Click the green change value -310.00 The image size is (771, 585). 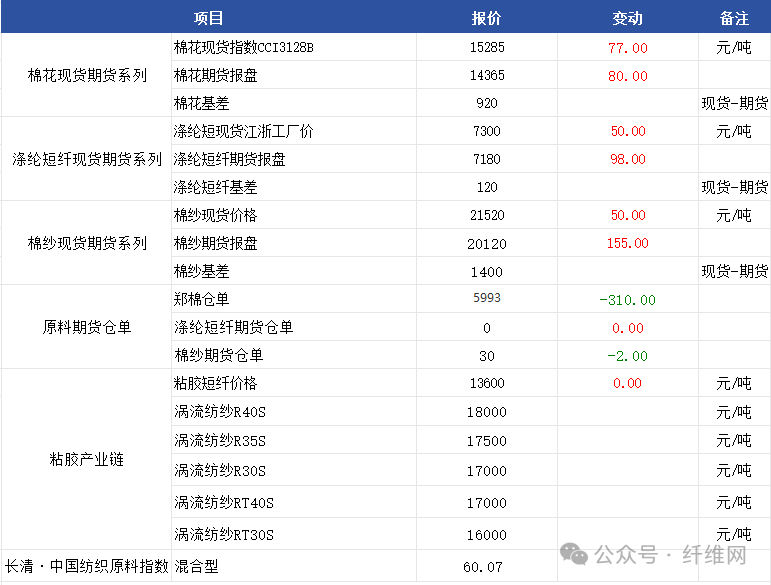[627, 300]
